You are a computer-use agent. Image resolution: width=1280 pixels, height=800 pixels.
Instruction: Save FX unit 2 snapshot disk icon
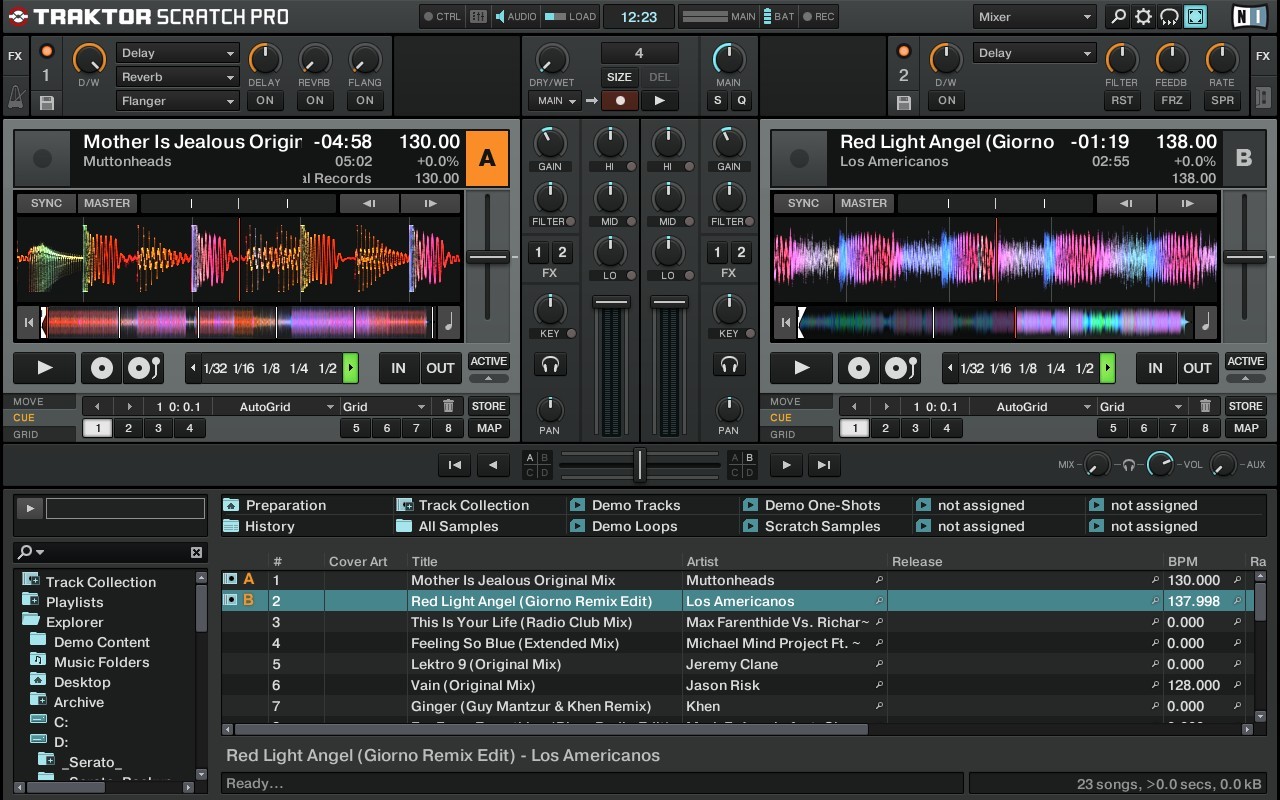pyautogui.click(x=904, y=102)
